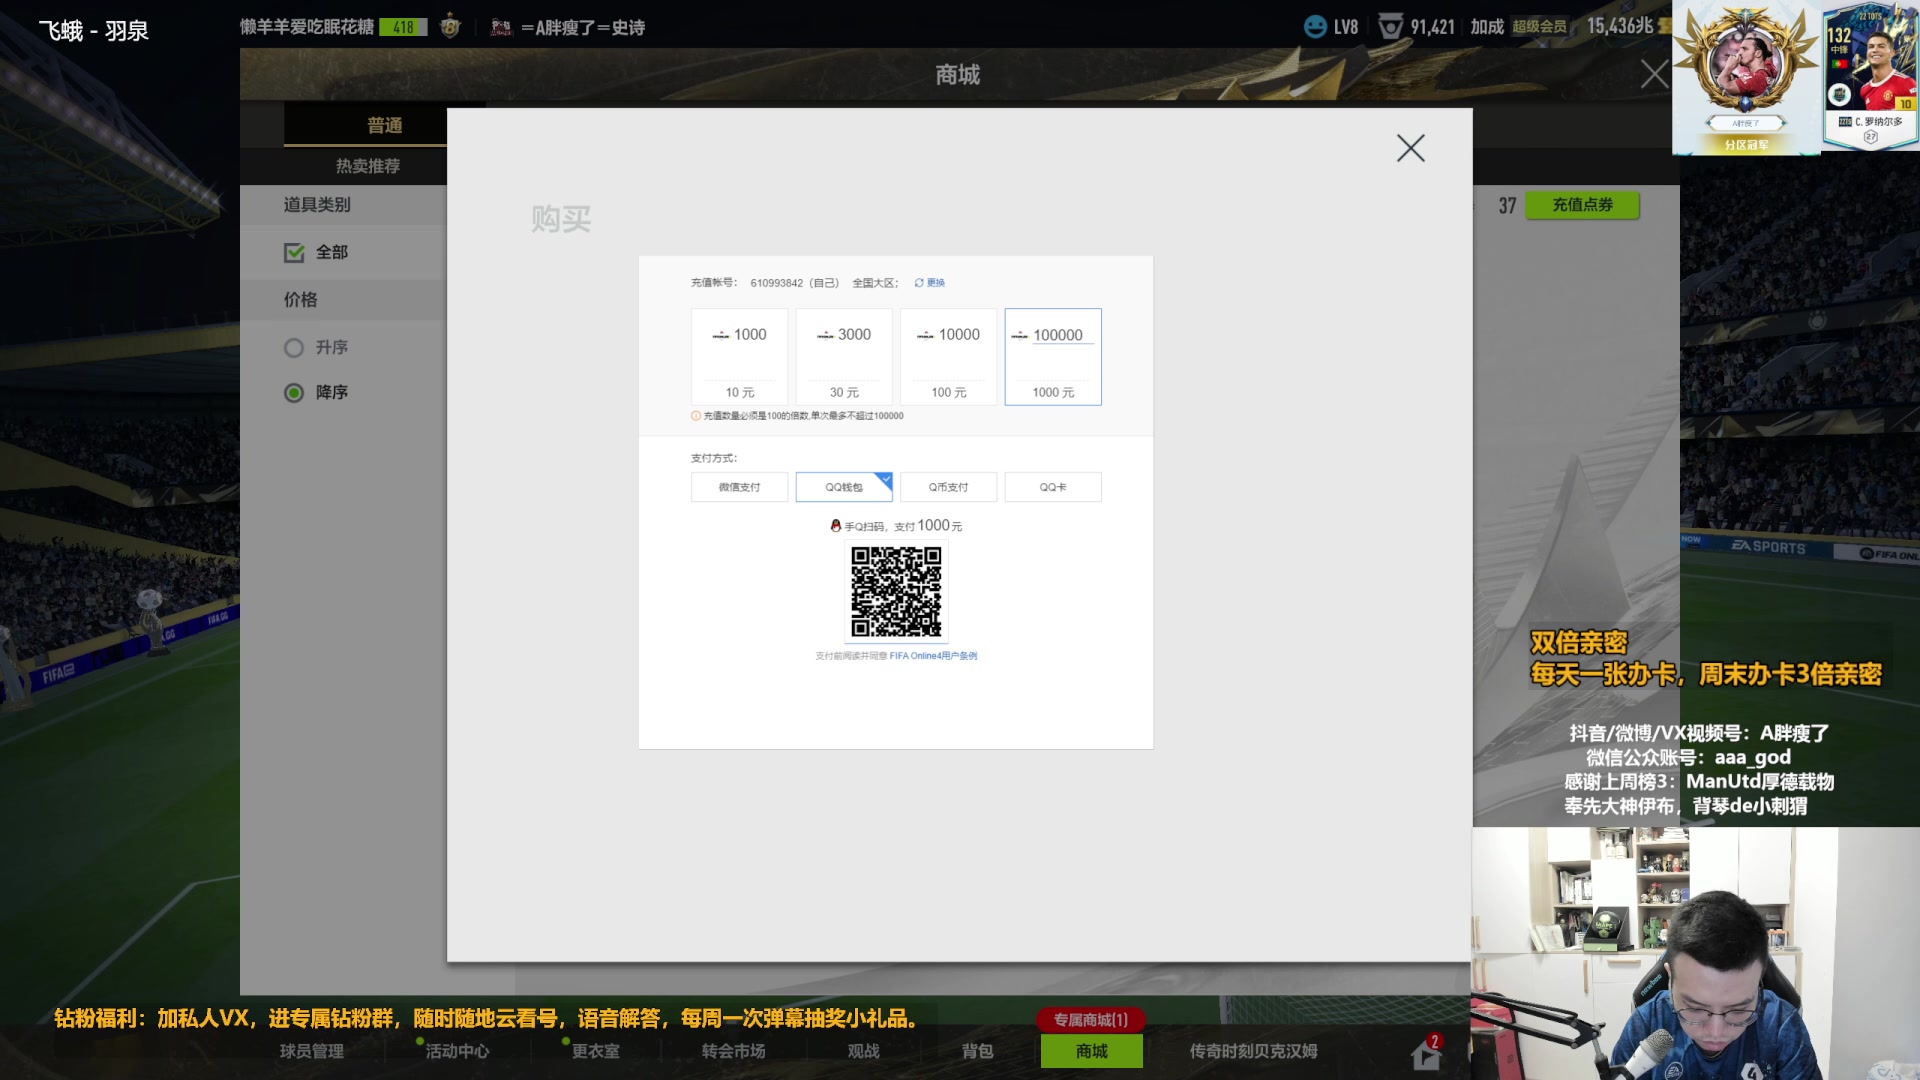Open the QQ钱包 payment option
The height and width of the screenshot is (1080, 1920).
pyautogui.click(x=843, y=487)
